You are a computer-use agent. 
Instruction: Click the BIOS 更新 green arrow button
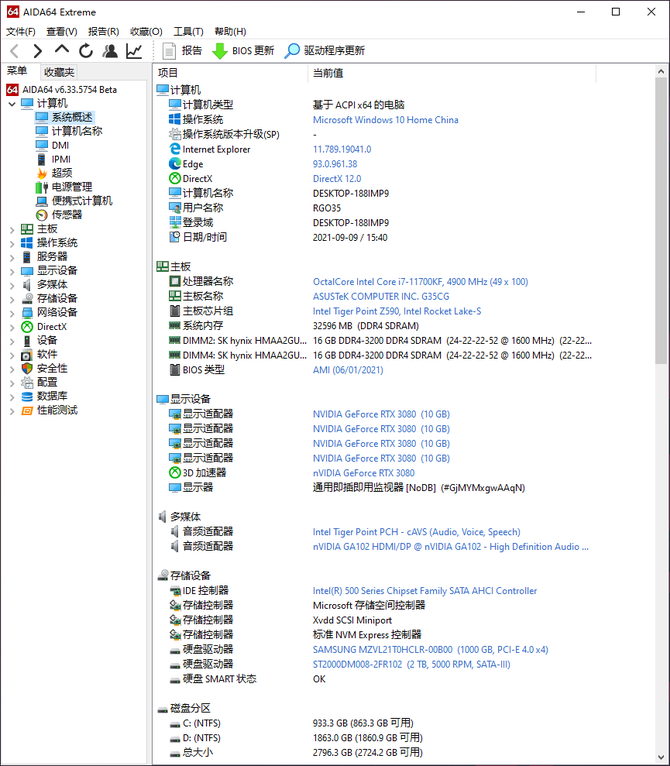pos(242,50)
